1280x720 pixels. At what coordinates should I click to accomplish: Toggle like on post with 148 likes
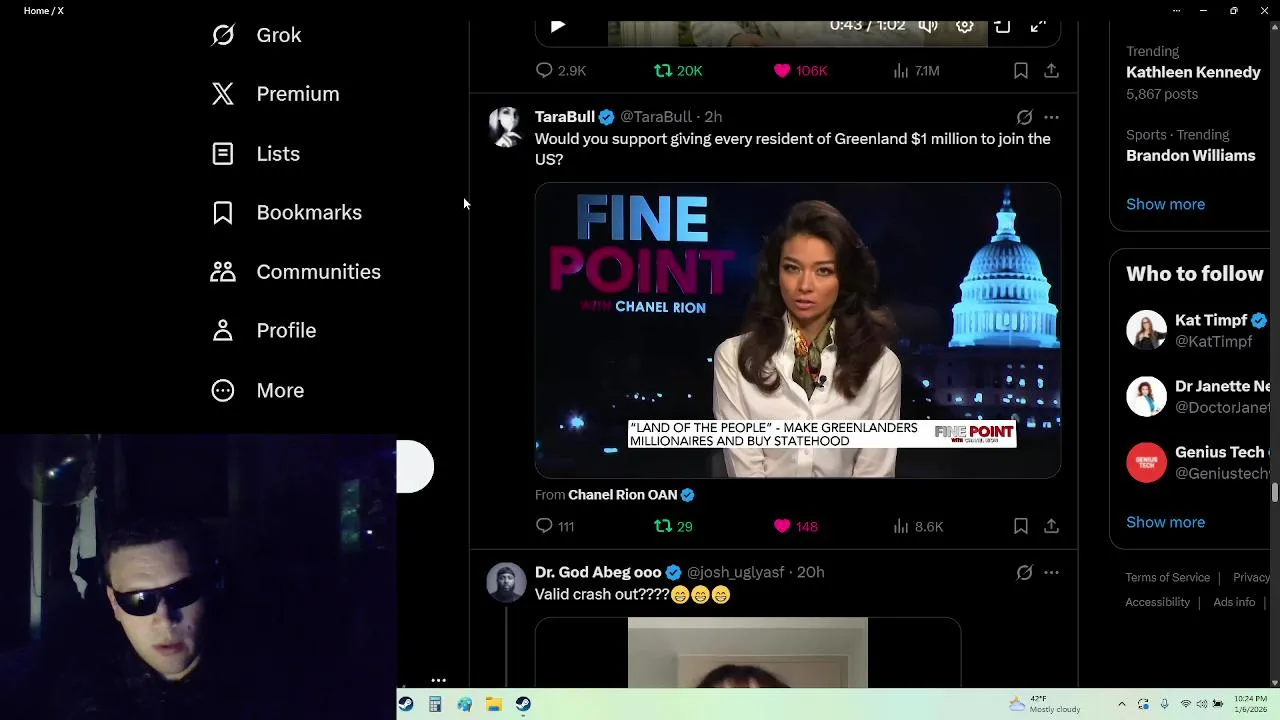796,526
